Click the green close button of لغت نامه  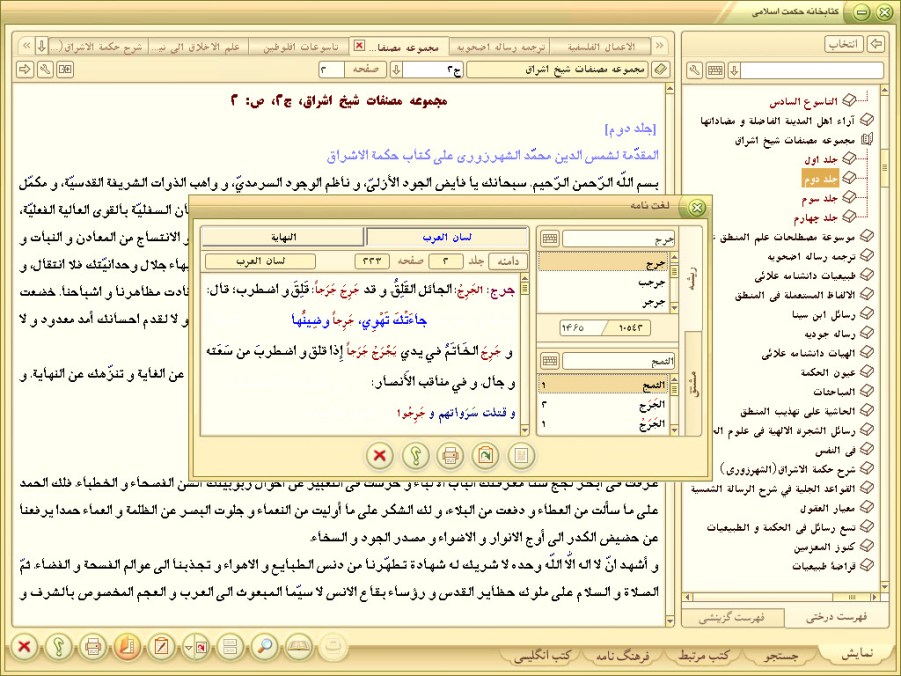696,208
